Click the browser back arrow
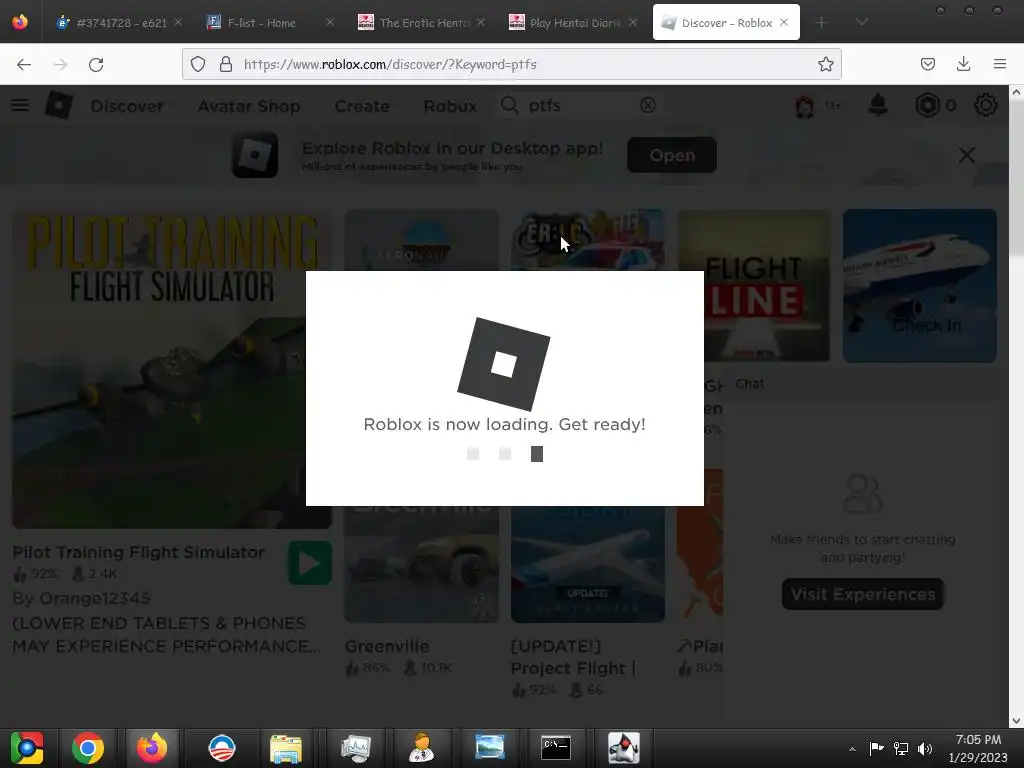Image resolution: width=1024 pixels, height=768 pixels. coord(24,64)
